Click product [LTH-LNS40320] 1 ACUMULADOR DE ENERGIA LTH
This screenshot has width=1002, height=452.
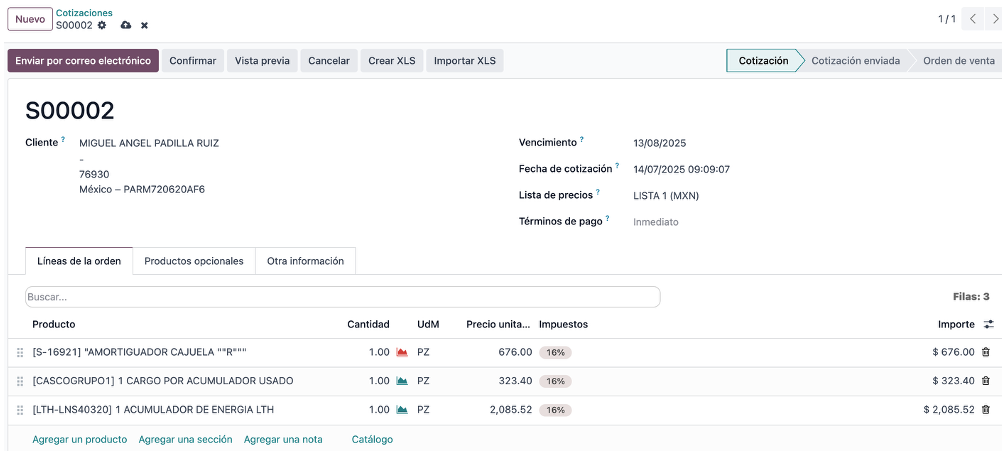pyautogui.click(x=153, y=409)
